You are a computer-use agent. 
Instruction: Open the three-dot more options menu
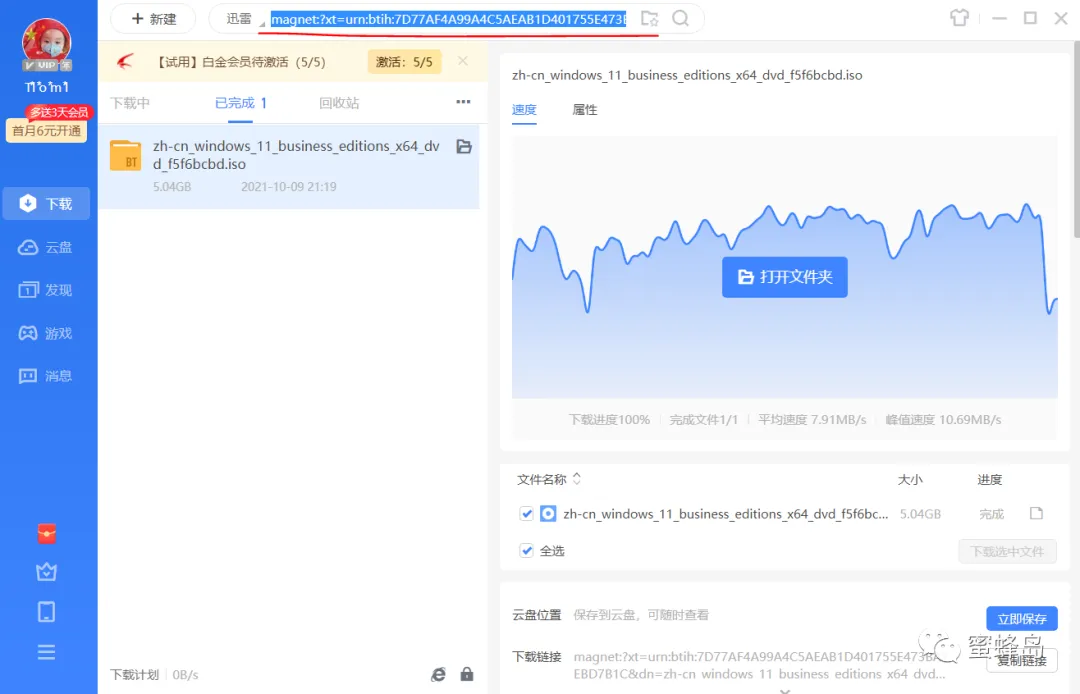pyautogui.click(x=464, y=102)
